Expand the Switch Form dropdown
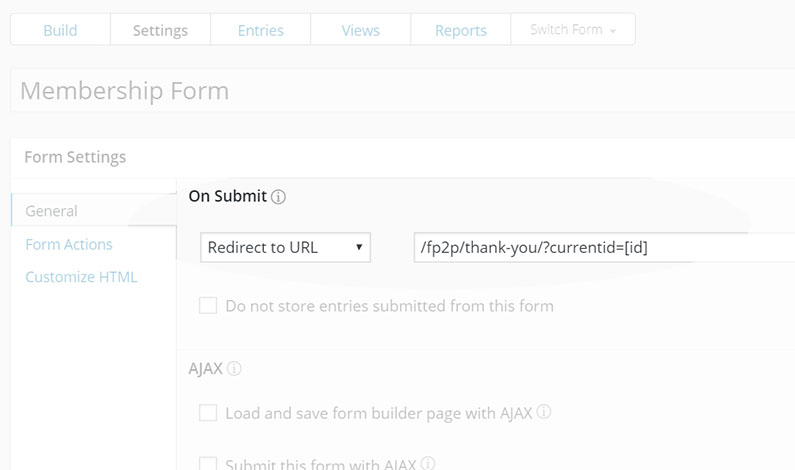The height and width of the screenshot is (470, 795). pyautogui.click(x=573, y=30)
